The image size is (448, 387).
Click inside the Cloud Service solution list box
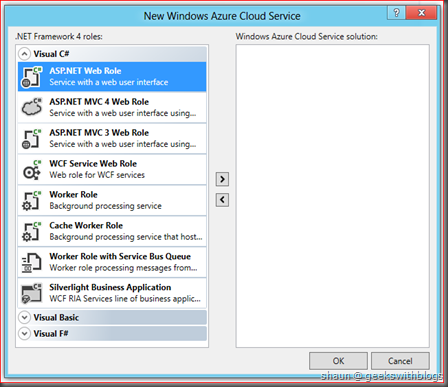332,196
